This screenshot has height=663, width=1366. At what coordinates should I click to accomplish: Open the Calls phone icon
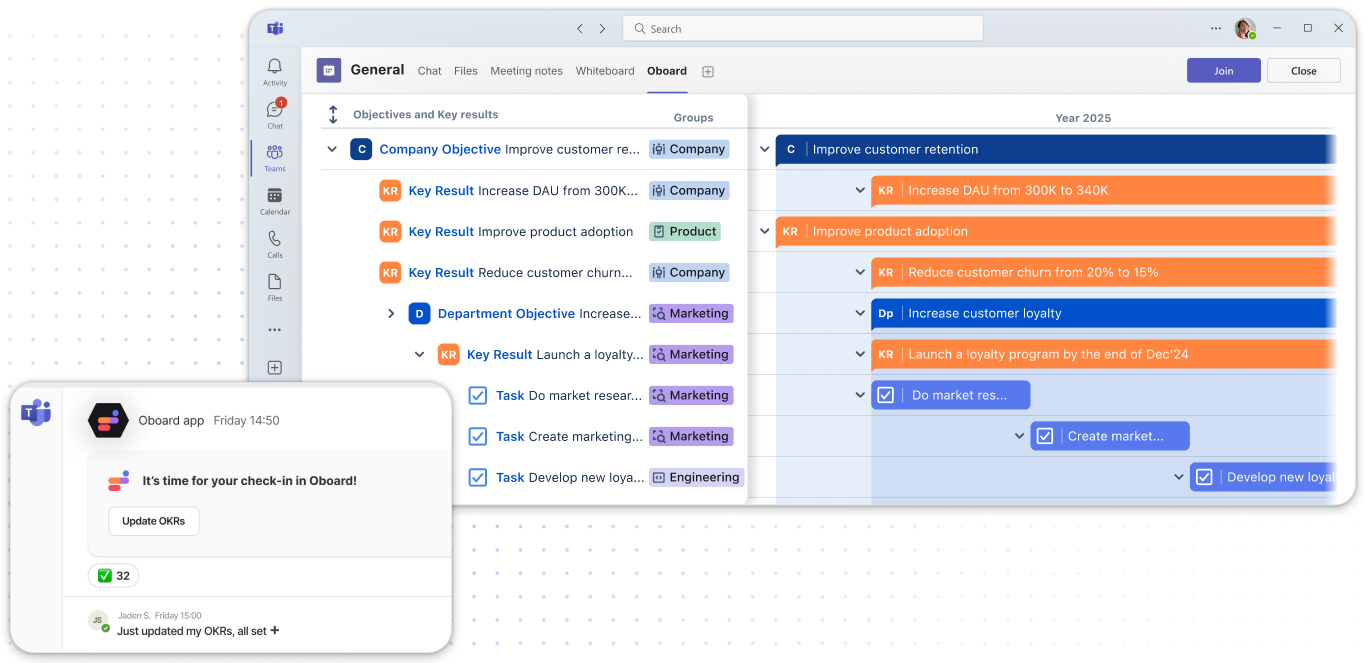(x=274, y=238)
